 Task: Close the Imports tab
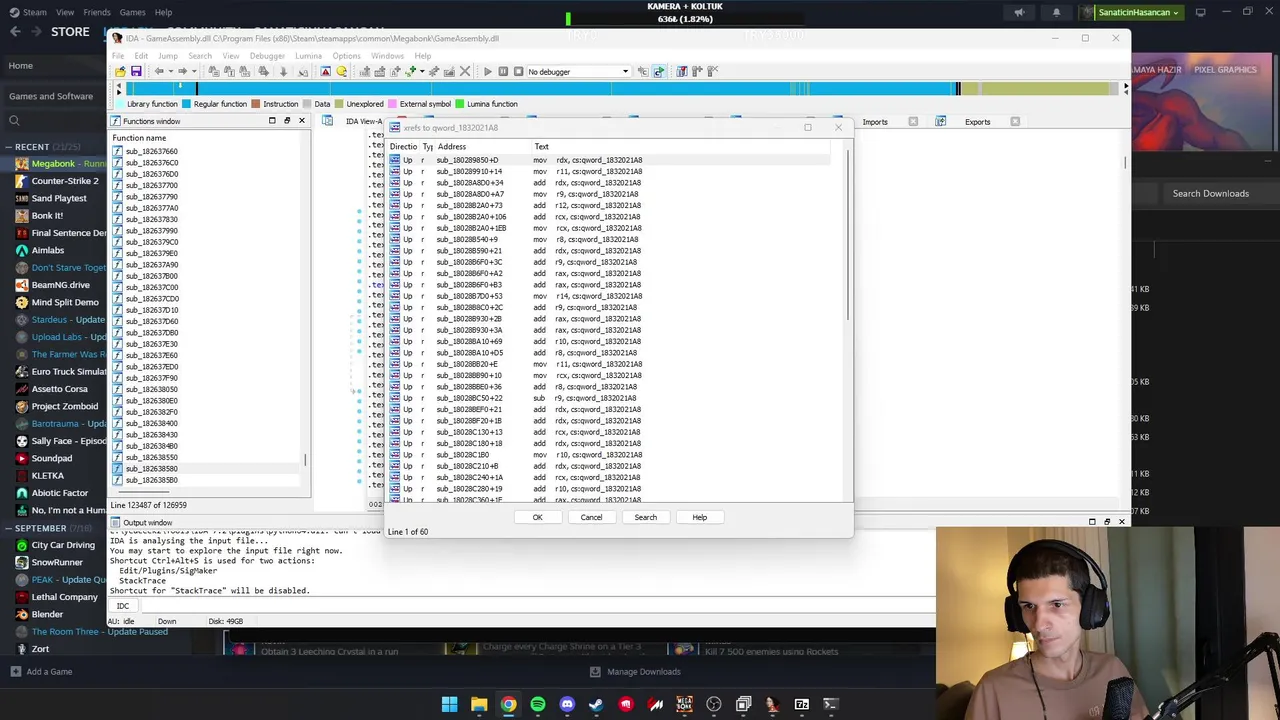coord(913,122)
